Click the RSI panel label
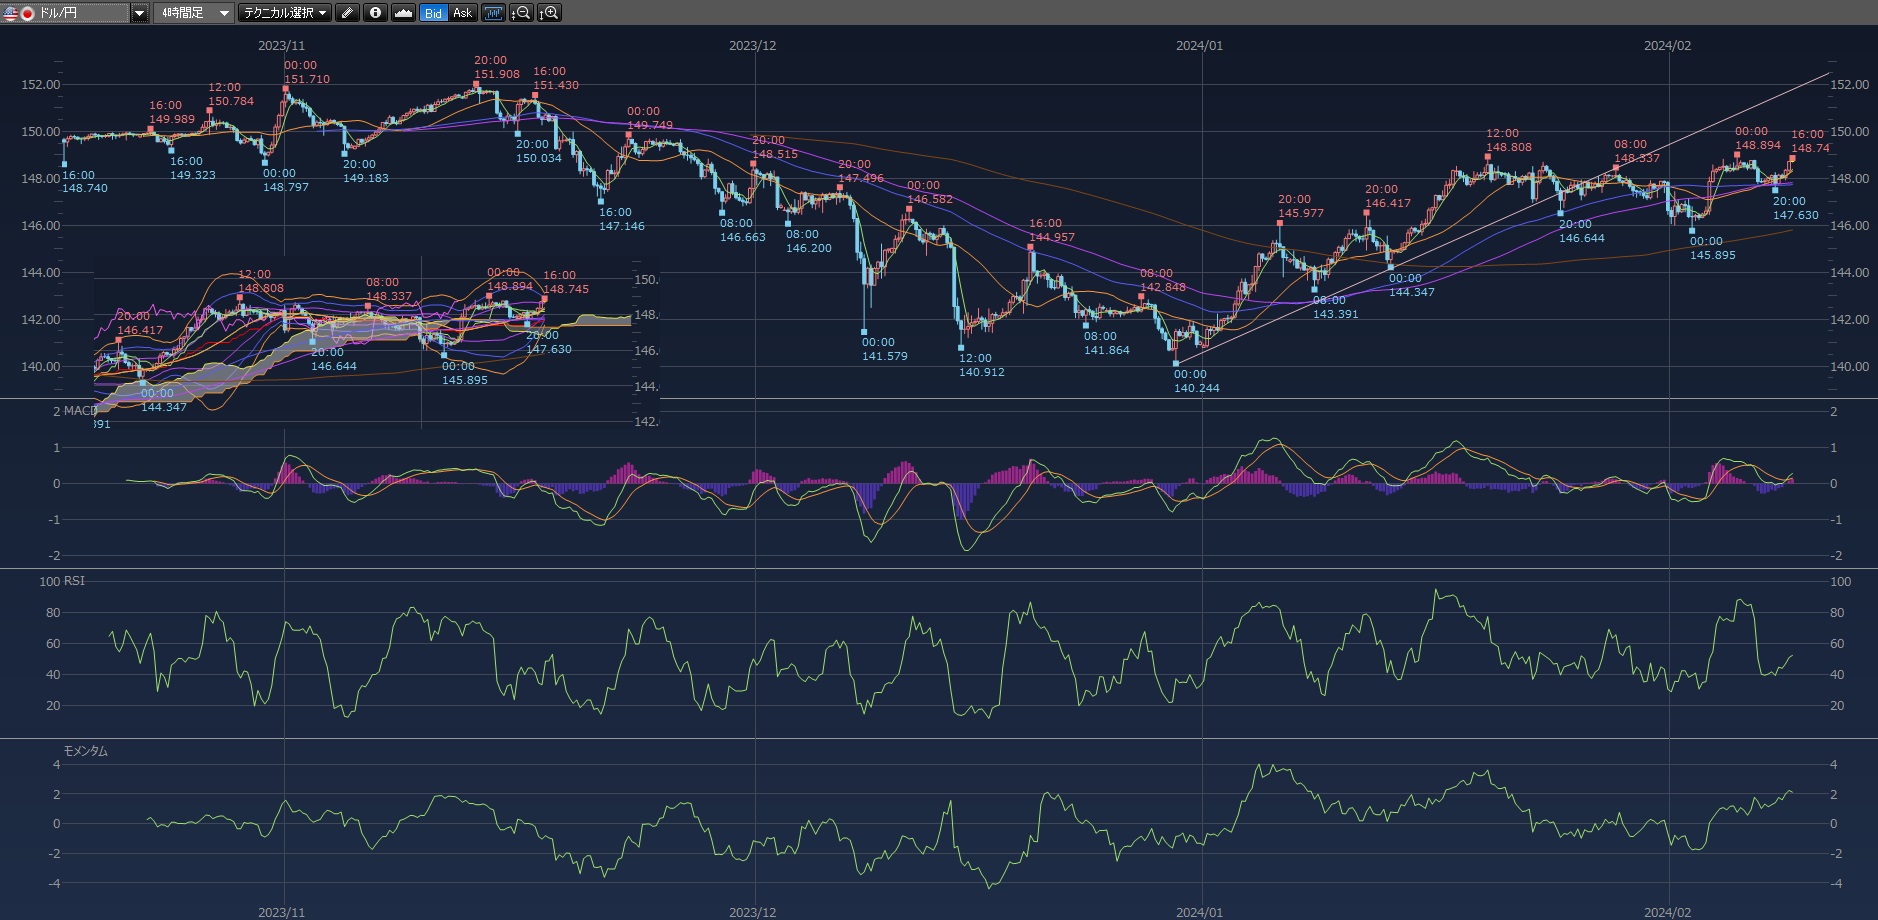This screenshot has height=920, width=1878. click(73, 581)
